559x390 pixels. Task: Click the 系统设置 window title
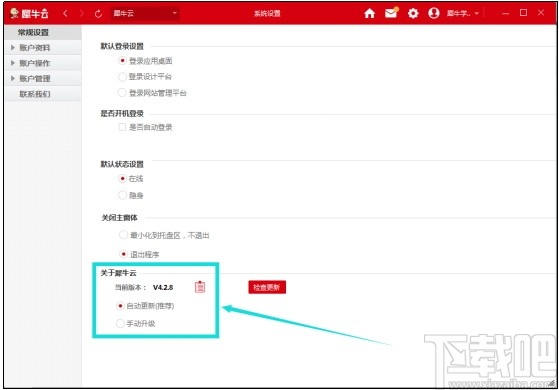tap(267, 14)
